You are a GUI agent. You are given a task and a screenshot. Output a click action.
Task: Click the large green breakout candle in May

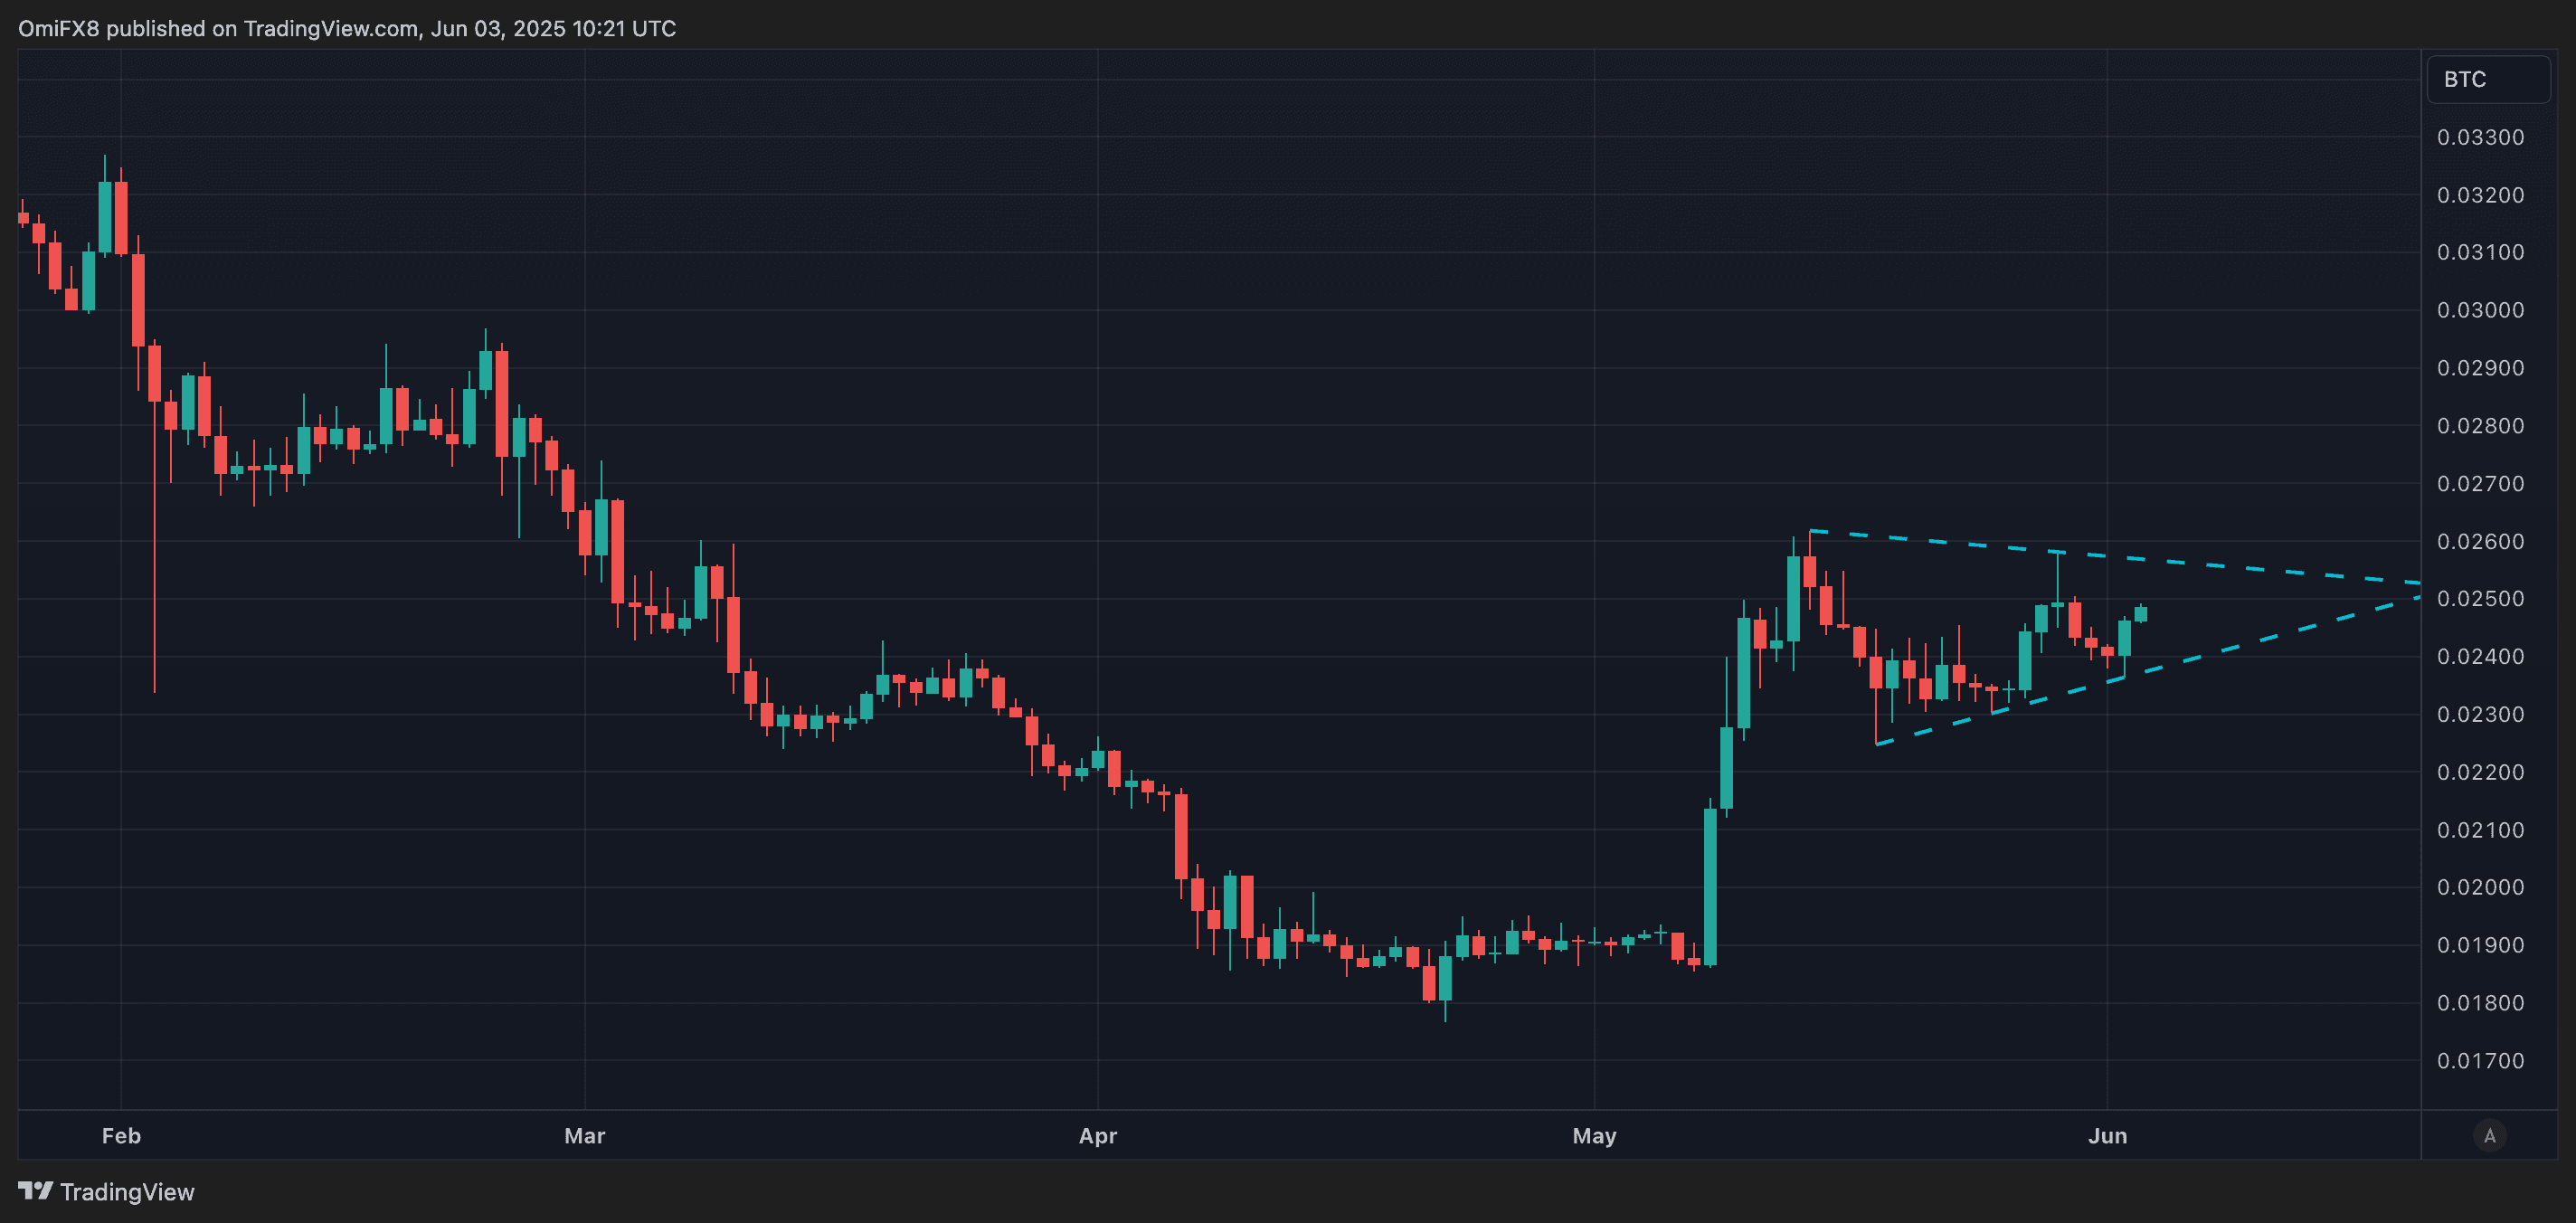pos(1710,887)
